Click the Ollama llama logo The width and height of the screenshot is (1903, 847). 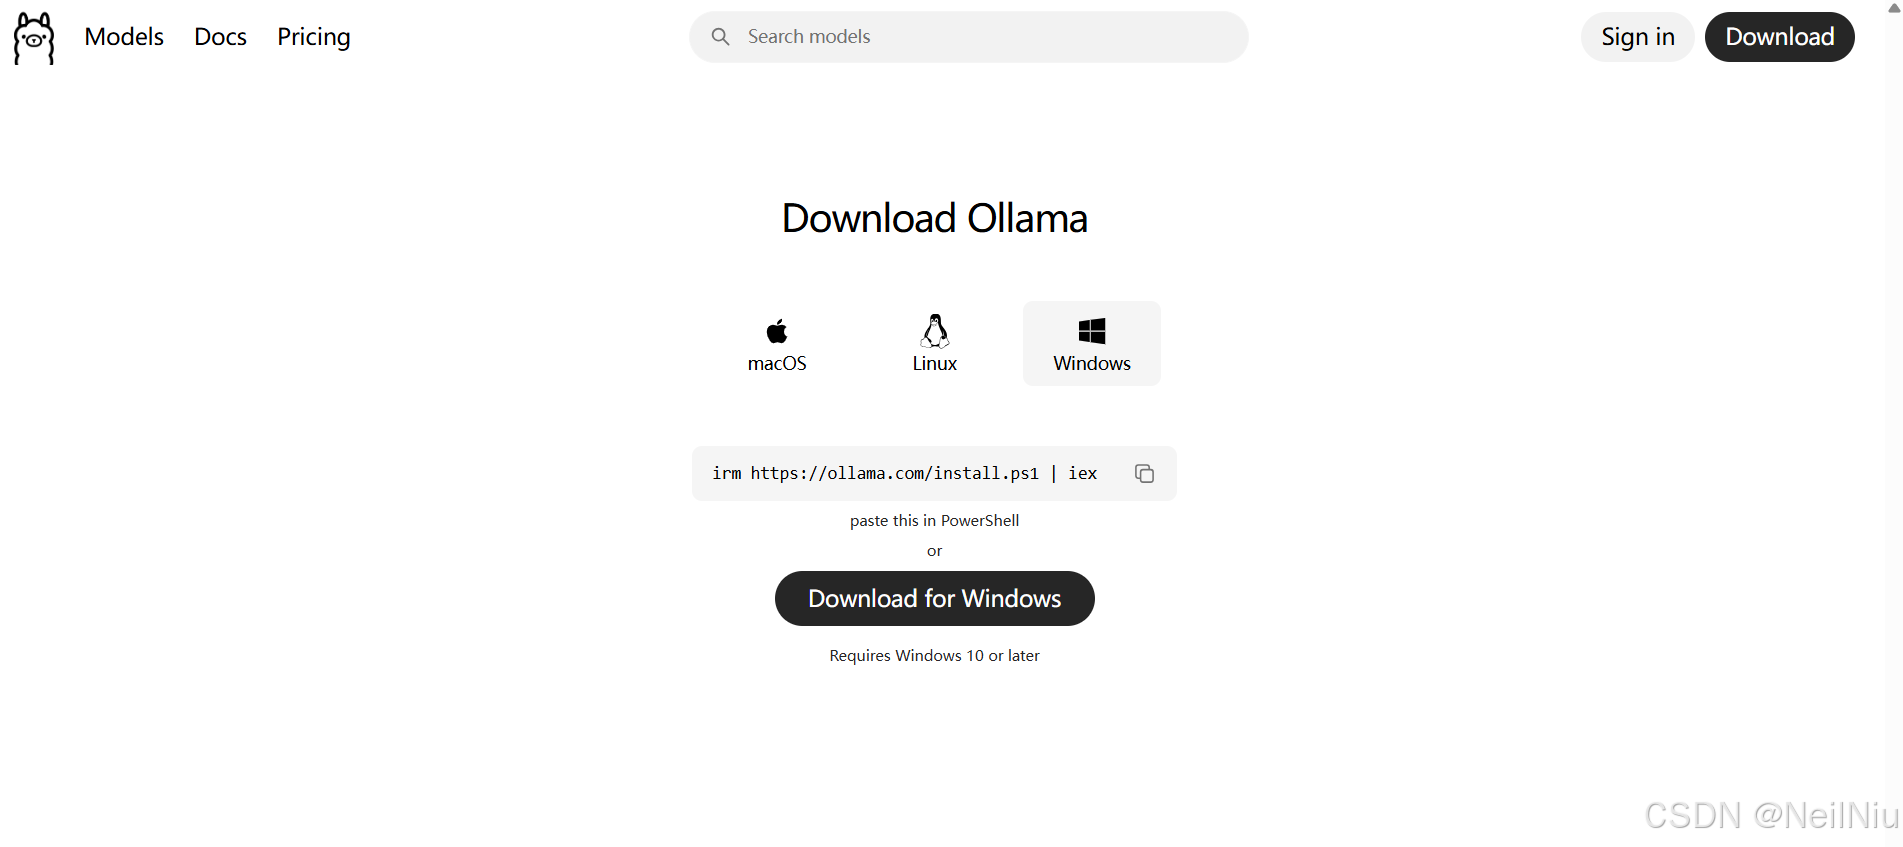34,38
